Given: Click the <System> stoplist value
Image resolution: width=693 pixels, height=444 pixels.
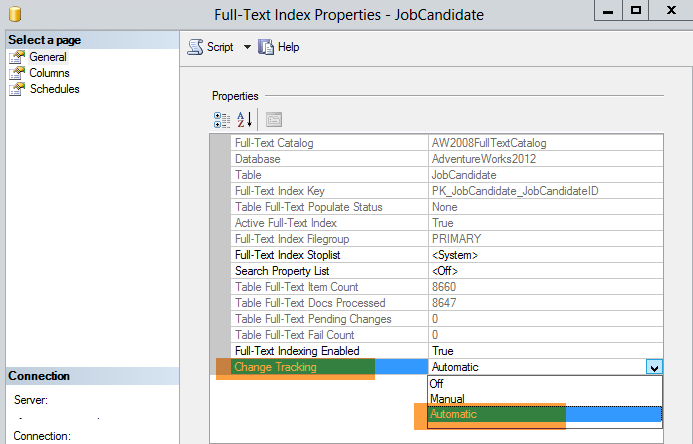Looking at the screenshot, I should point(455,255).
